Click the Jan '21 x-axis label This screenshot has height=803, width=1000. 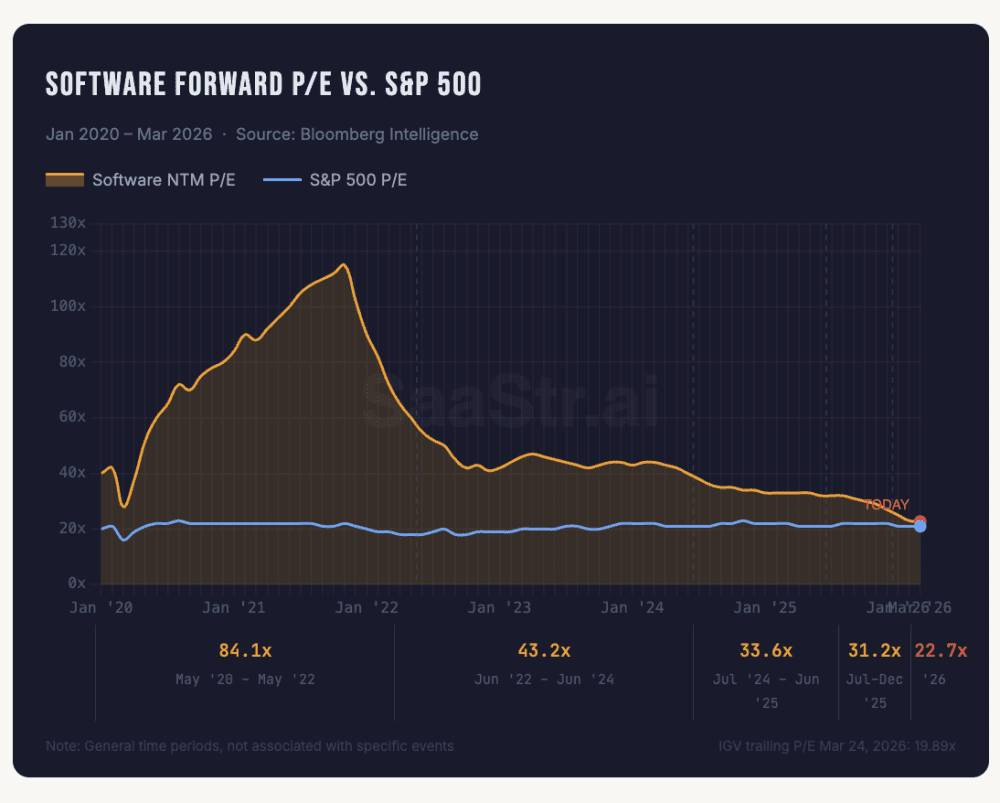(x=233, y=608)
